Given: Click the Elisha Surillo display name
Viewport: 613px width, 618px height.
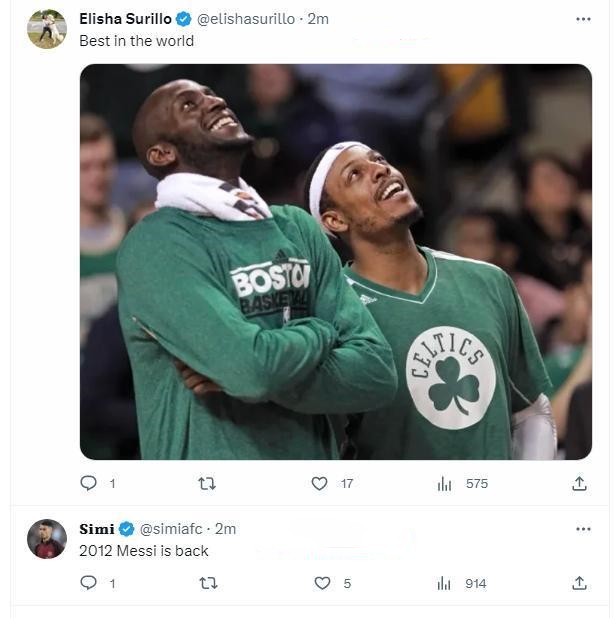Looking at the screenshot, I should pos(125,19).
